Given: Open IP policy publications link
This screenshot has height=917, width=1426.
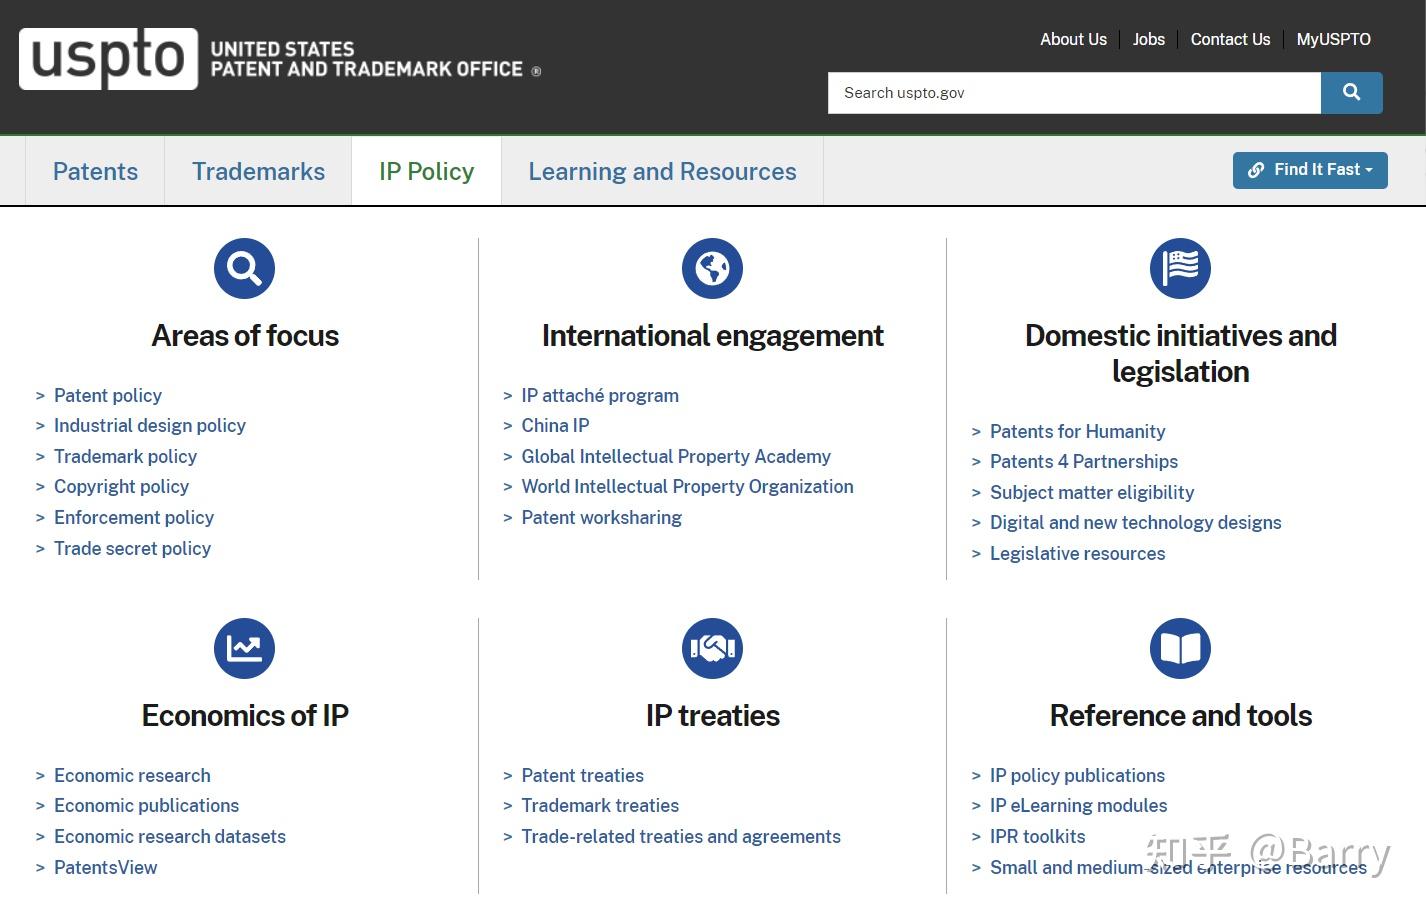Looking at the screenshot, I should tap(1077, 775).
